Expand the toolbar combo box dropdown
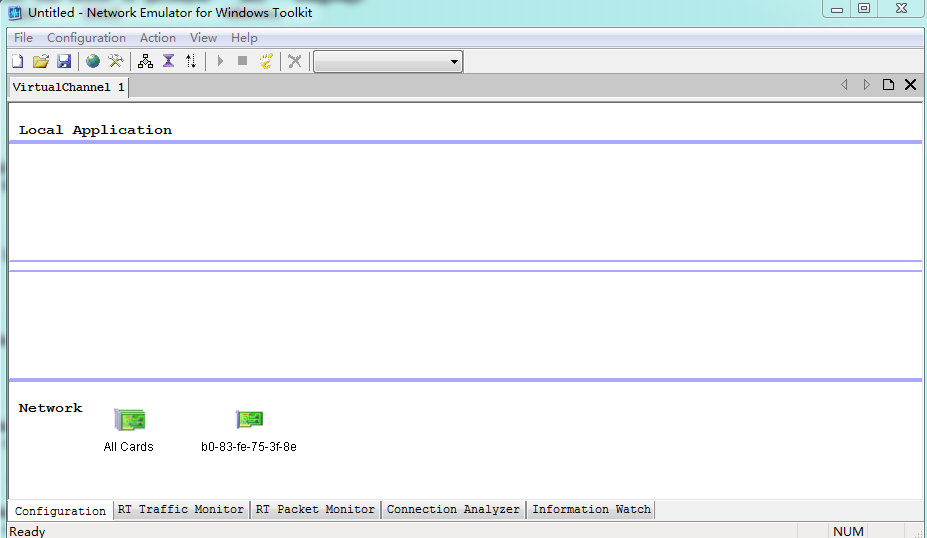This screenshot has height=538, width=927. click(x=454, y=61)
